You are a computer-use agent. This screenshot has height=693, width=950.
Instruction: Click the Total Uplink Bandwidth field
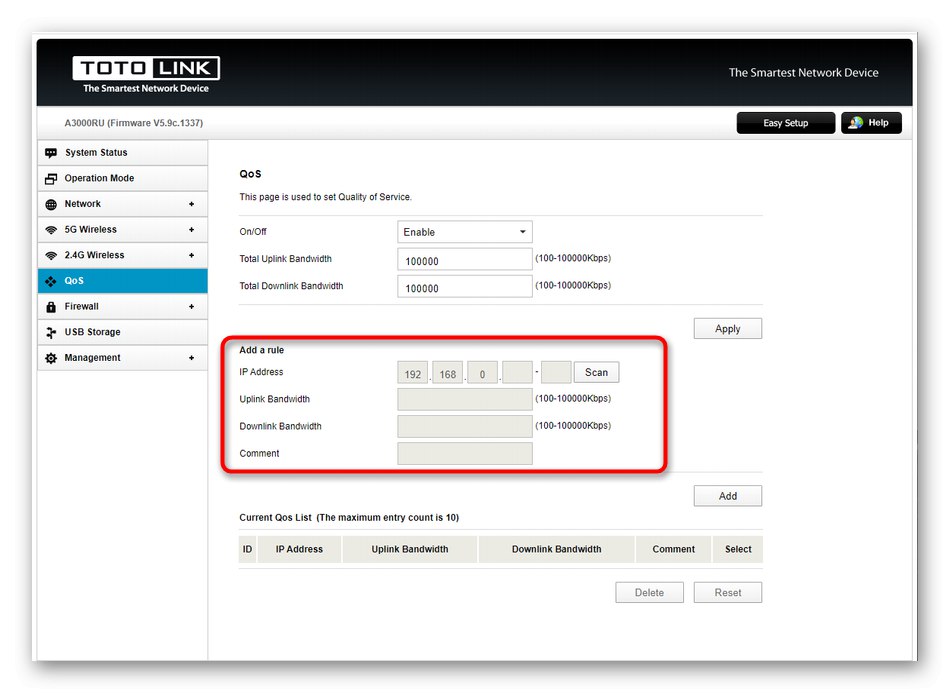pyautogui.click(x=465, y=259)
